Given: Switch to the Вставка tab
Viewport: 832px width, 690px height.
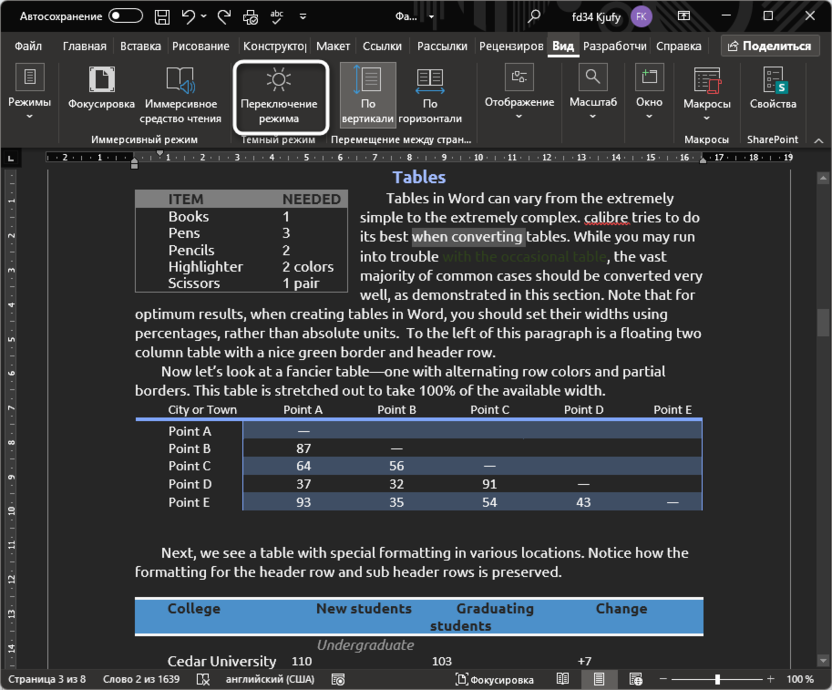Looking at the screenshot, I should [x=141, y=46].
